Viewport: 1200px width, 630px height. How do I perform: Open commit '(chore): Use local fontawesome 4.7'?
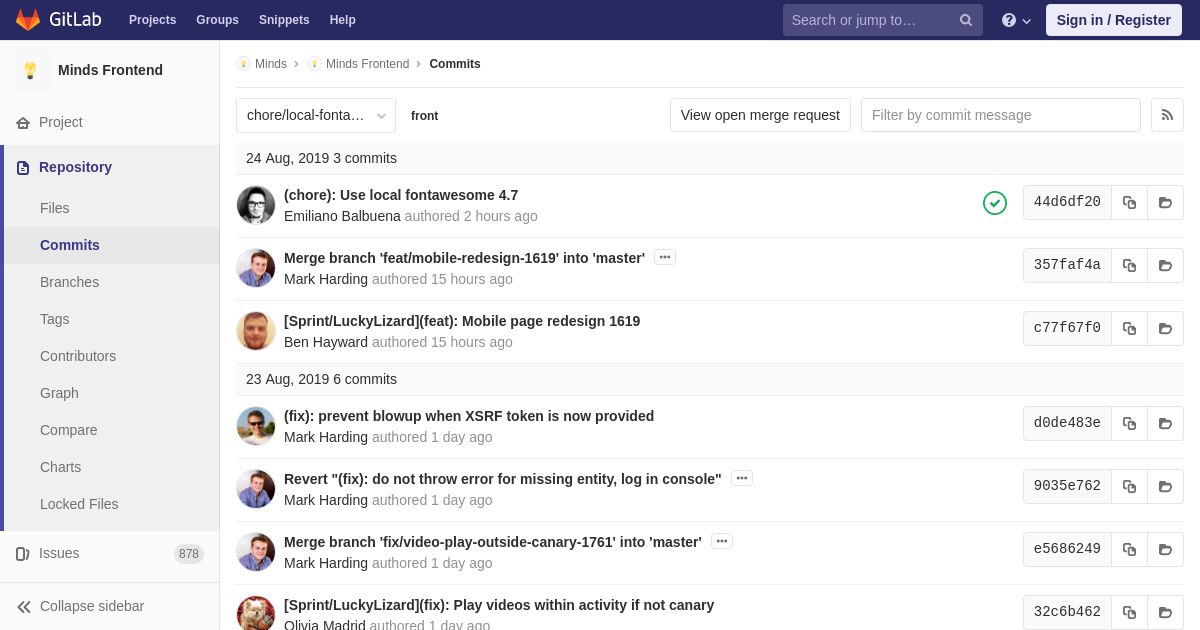(401, 195)
